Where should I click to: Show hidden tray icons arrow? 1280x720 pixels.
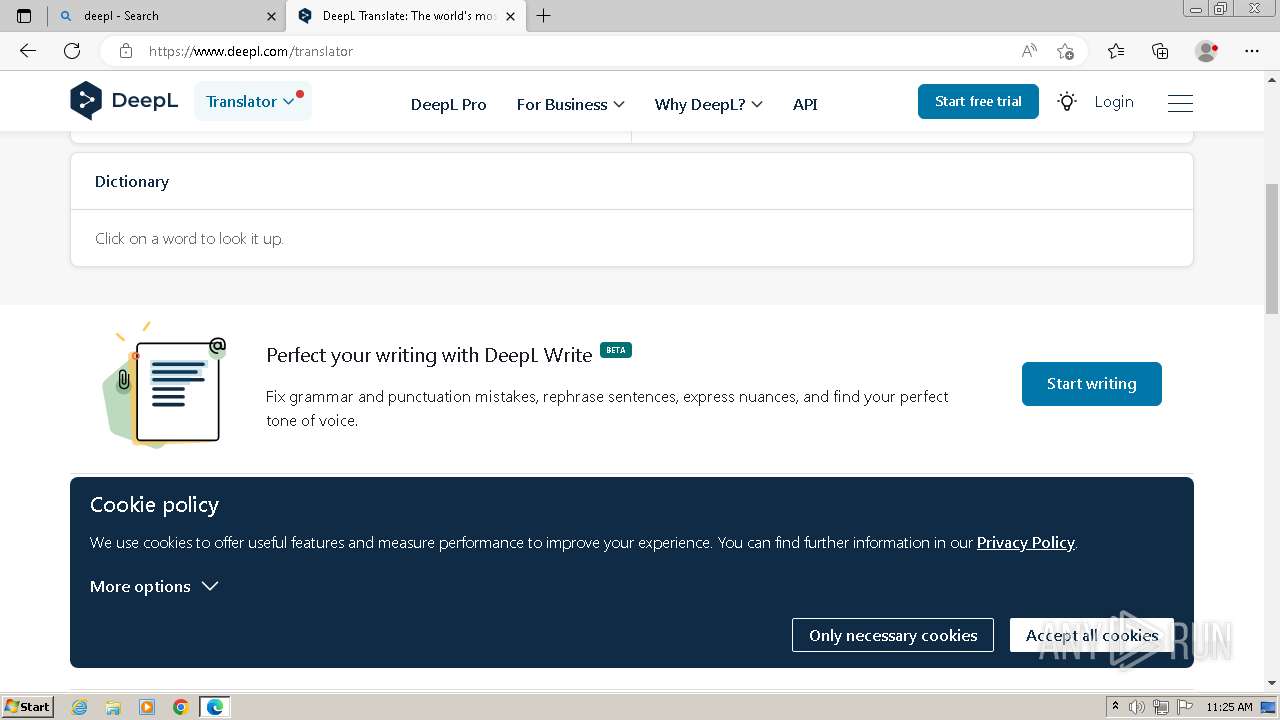click(1115, 707)
